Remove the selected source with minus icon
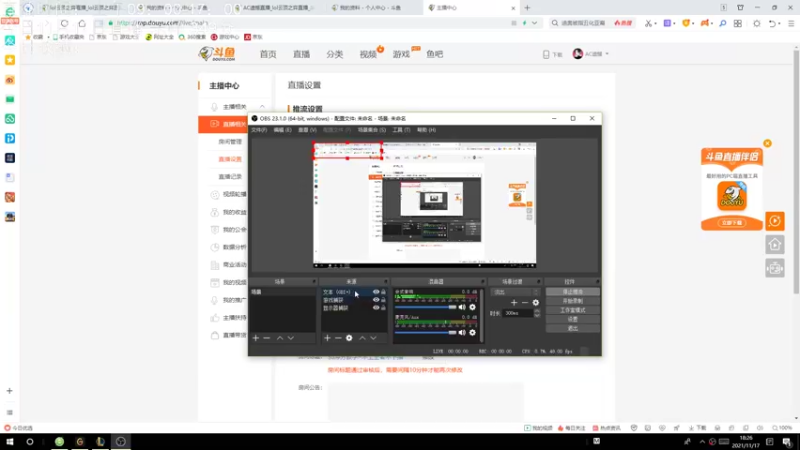 pos(338,338)
